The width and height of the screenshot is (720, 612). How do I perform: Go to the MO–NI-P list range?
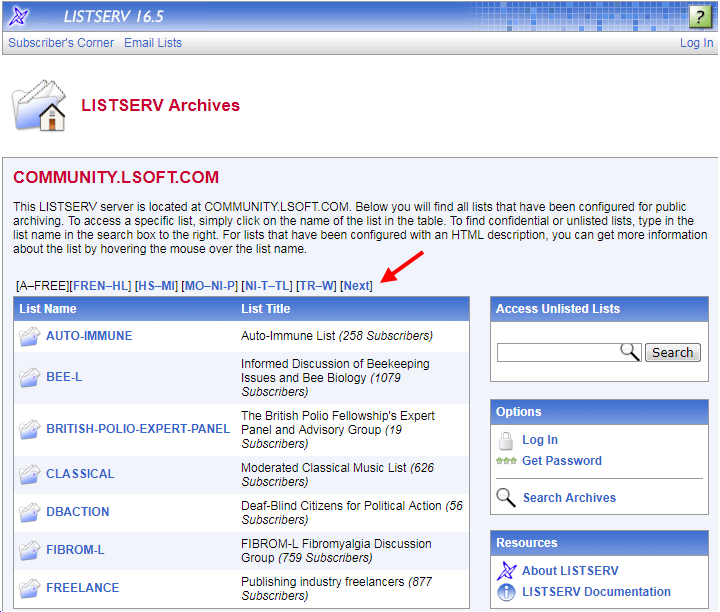209,286
